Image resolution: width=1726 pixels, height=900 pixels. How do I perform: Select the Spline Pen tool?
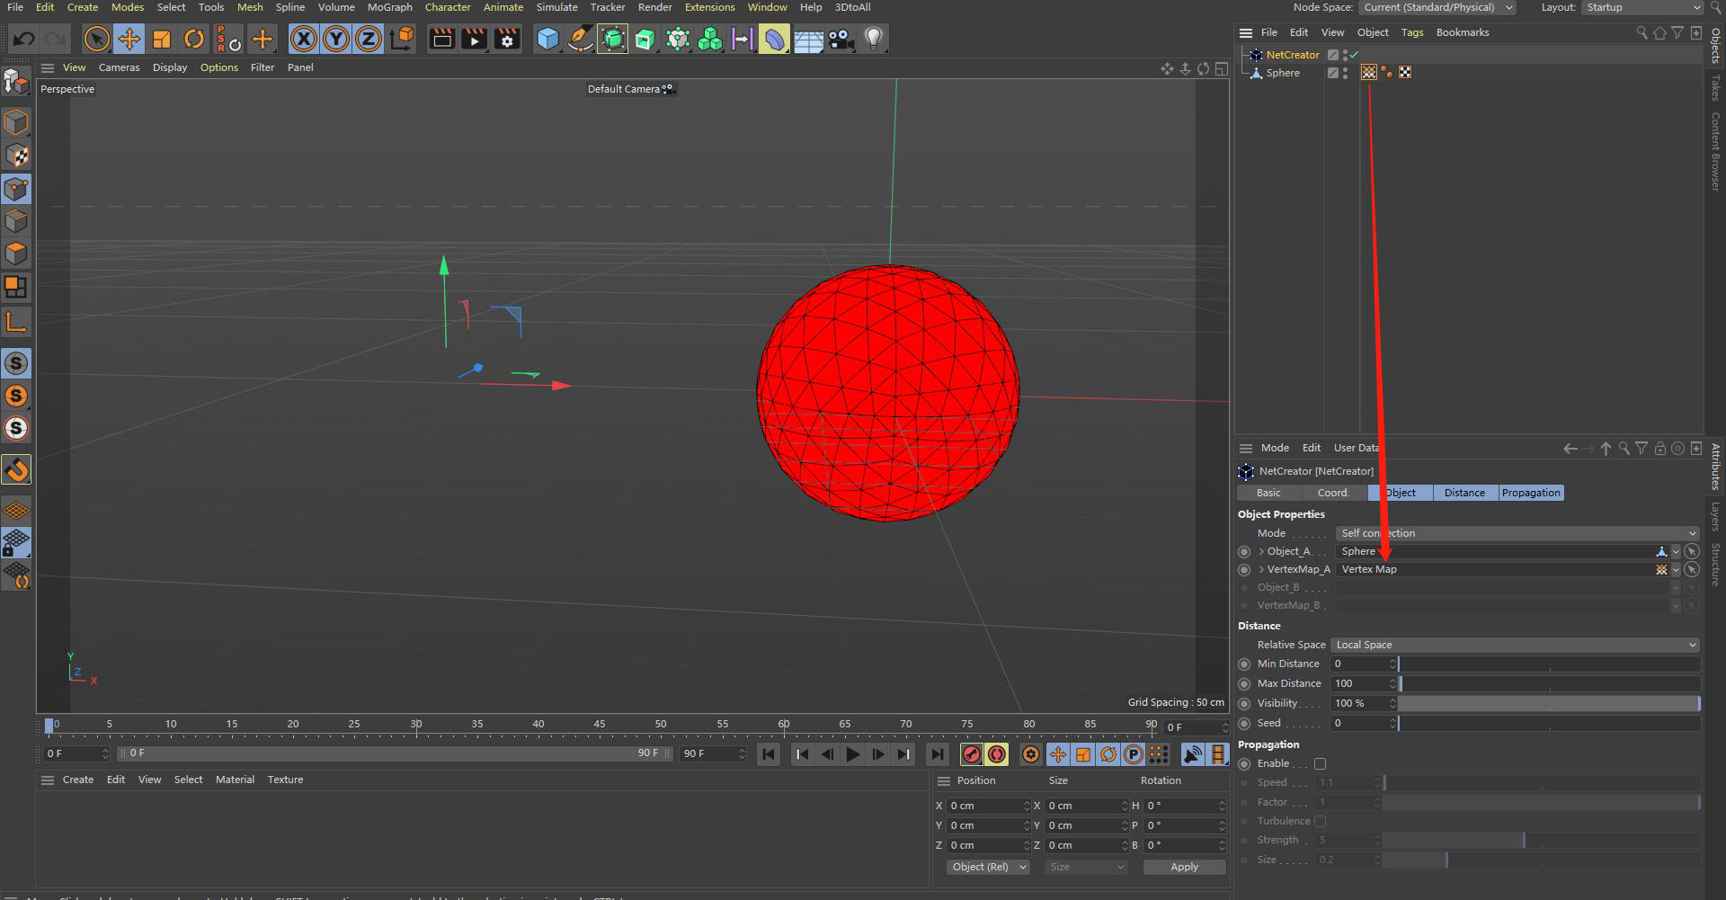[580, 39]
